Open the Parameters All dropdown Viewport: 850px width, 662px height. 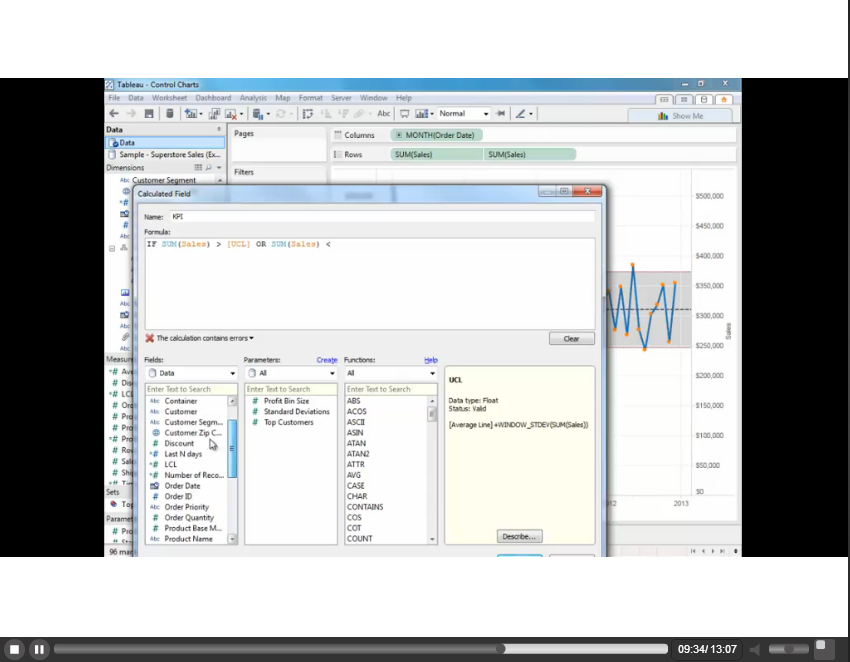[291, 373]
